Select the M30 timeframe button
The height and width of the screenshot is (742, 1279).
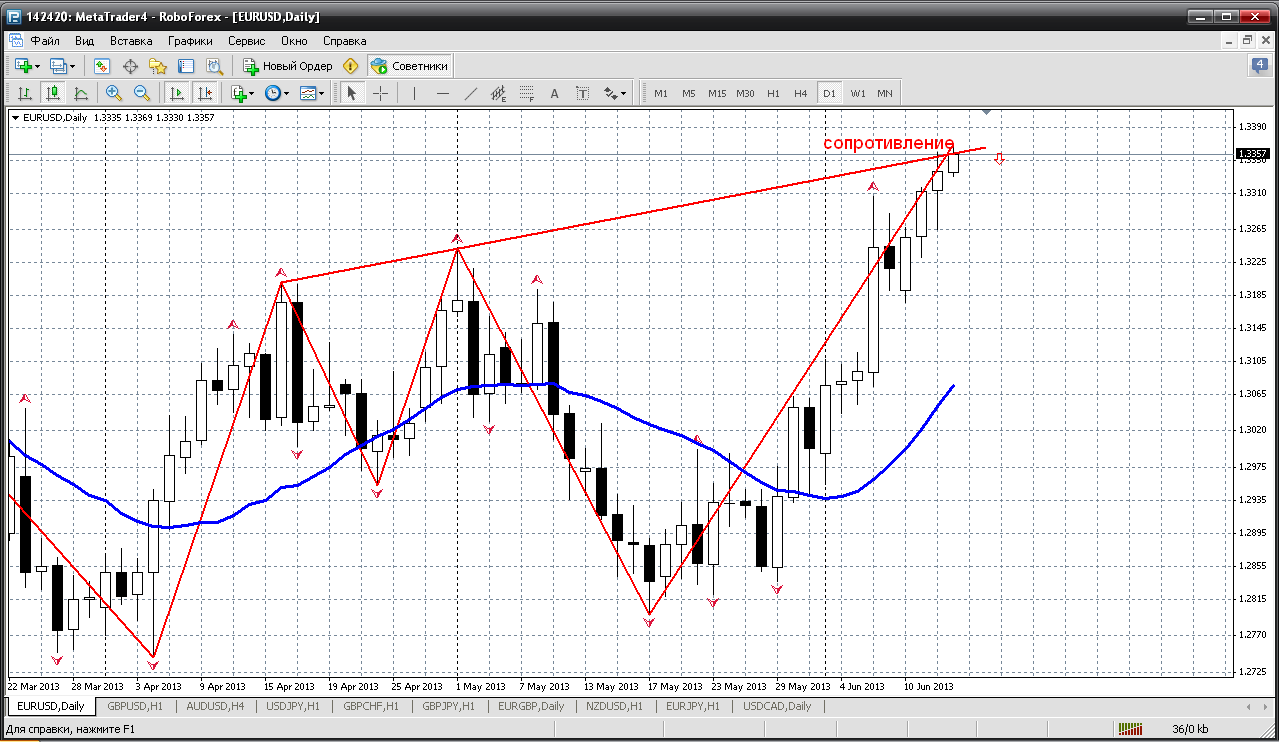coord(745,93)
